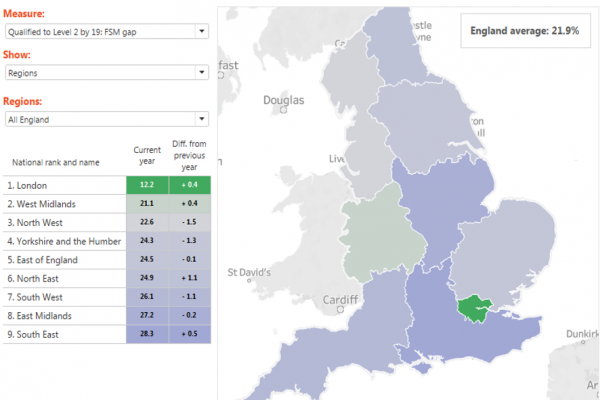Open the Regions dropdown showing All England
Screen dimensions: 600x400
105,119
